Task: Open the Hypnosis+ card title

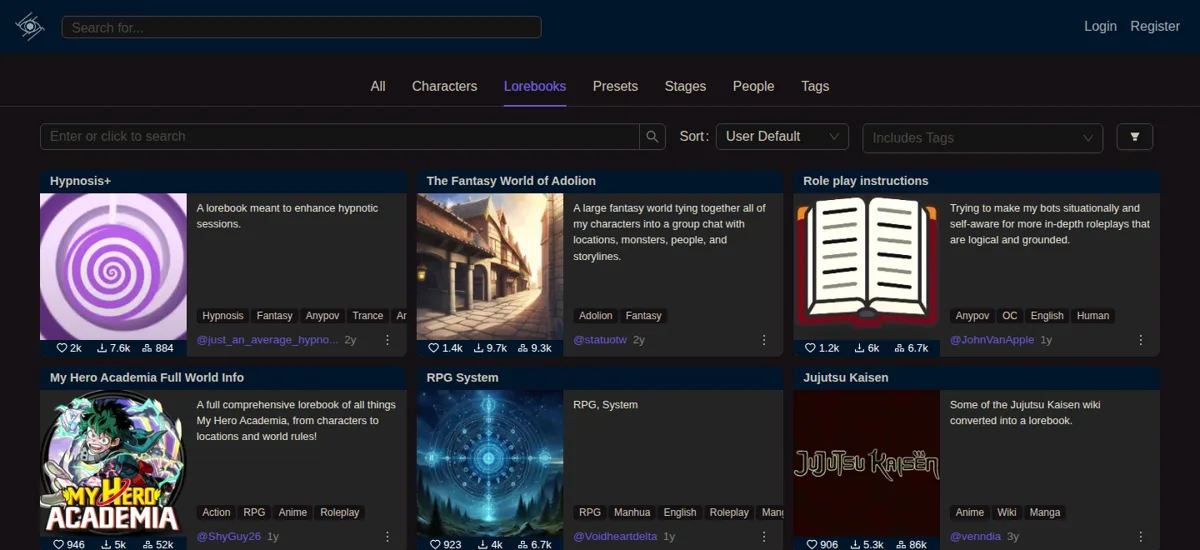Action: point(80,181)
